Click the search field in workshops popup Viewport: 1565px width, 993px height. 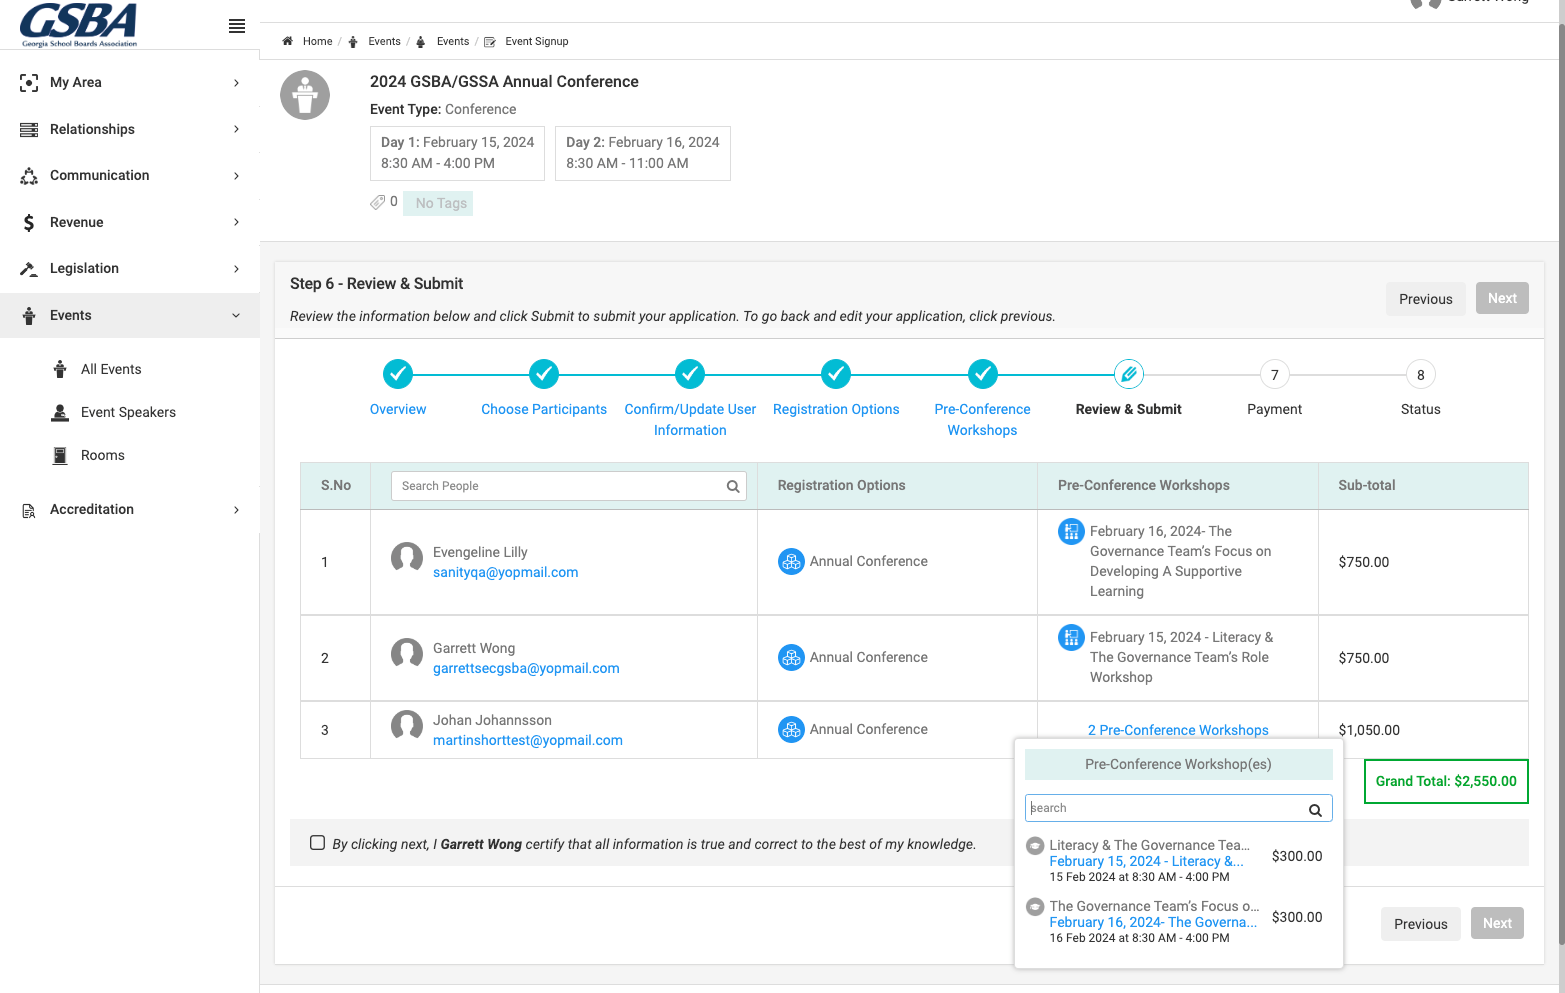pos(1178,808)
